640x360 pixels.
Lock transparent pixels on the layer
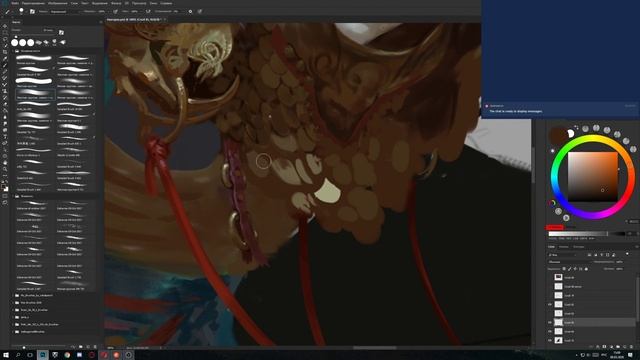click(564, 269)
